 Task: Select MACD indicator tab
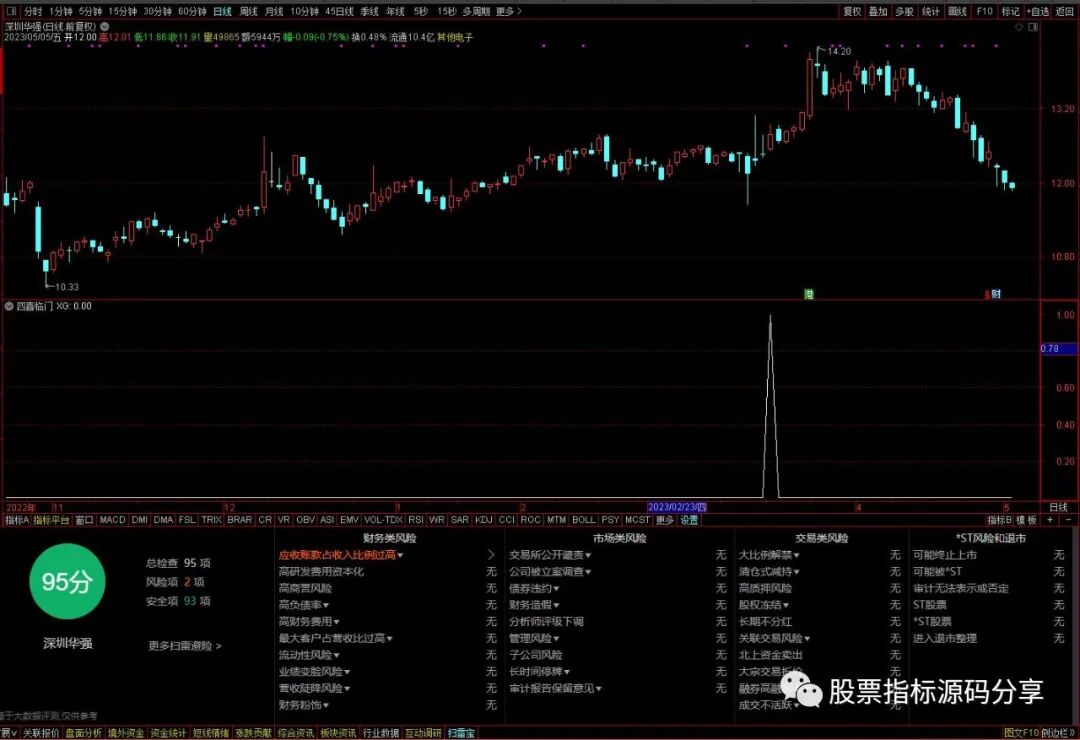point(112,520)
